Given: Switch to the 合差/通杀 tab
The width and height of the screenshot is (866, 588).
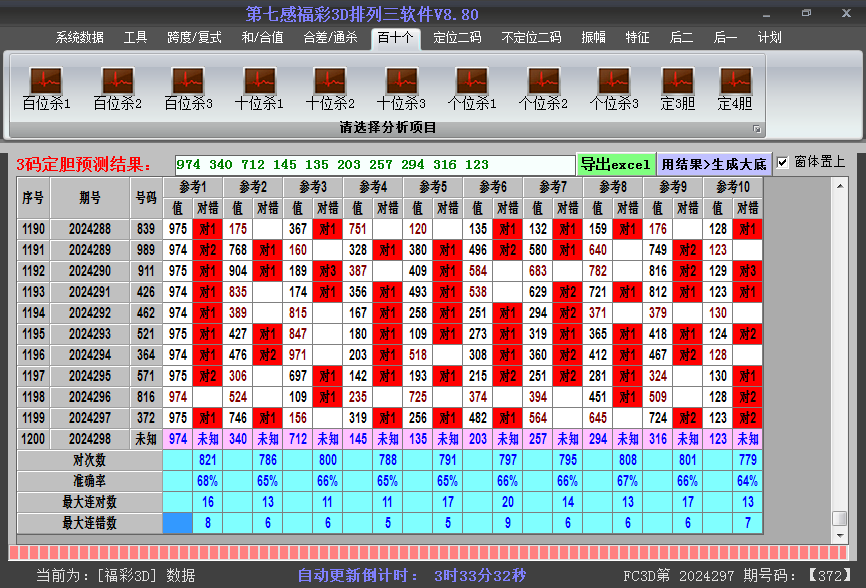Looking at the screenshot, I should point(330,38).
